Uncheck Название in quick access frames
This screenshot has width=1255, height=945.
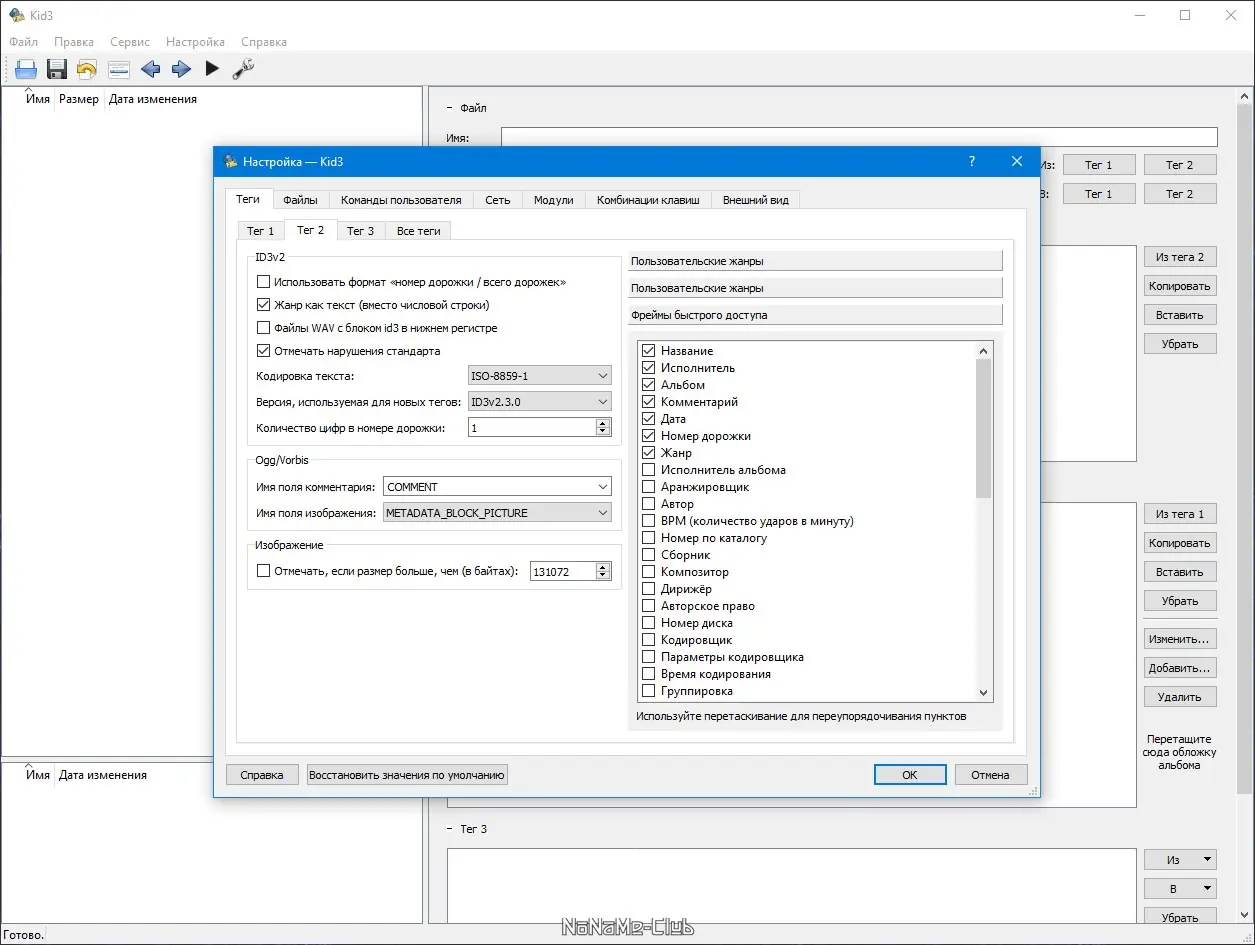[649, 351]
